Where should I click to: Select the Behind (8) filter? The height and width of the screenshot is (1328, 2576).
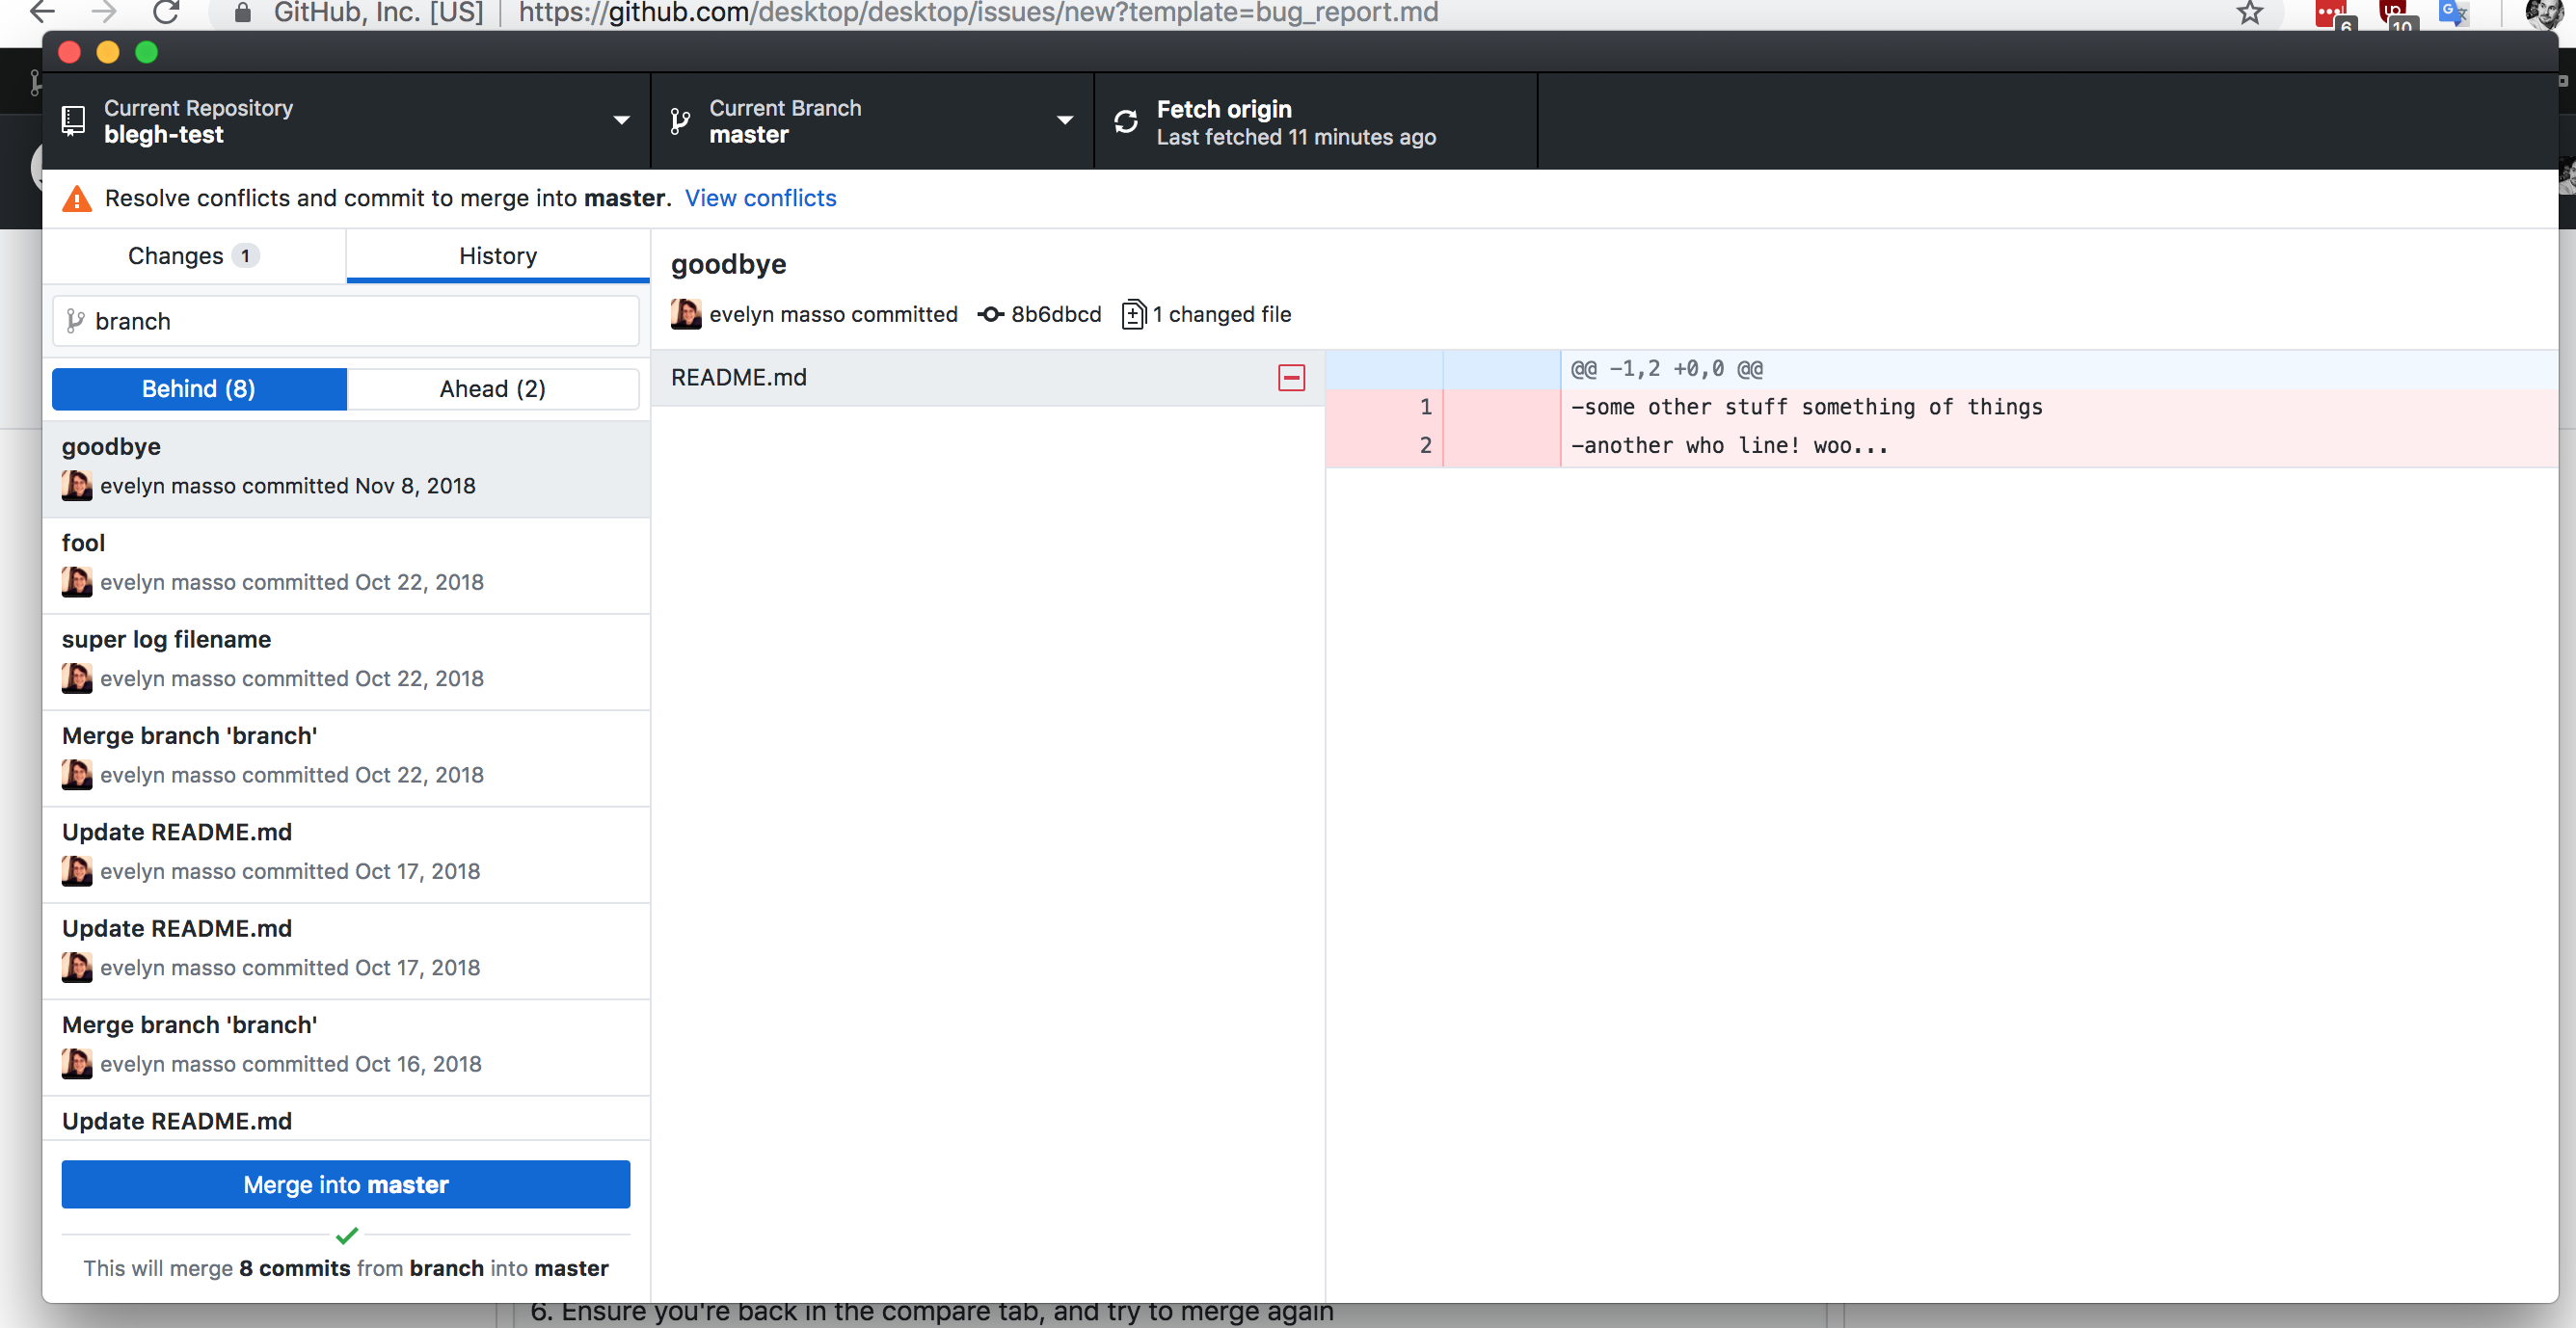198,389
